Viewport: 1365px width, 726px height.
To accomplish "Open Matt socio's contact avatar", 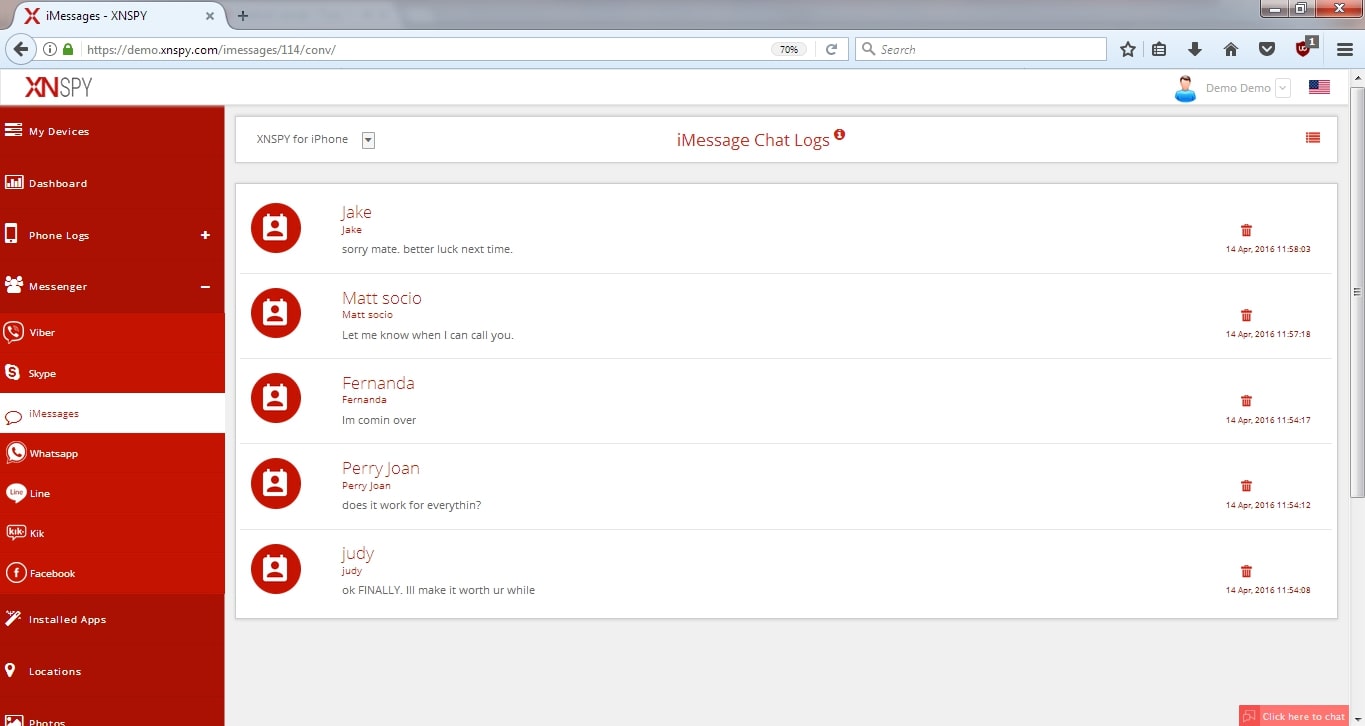I will click(276, 313).
